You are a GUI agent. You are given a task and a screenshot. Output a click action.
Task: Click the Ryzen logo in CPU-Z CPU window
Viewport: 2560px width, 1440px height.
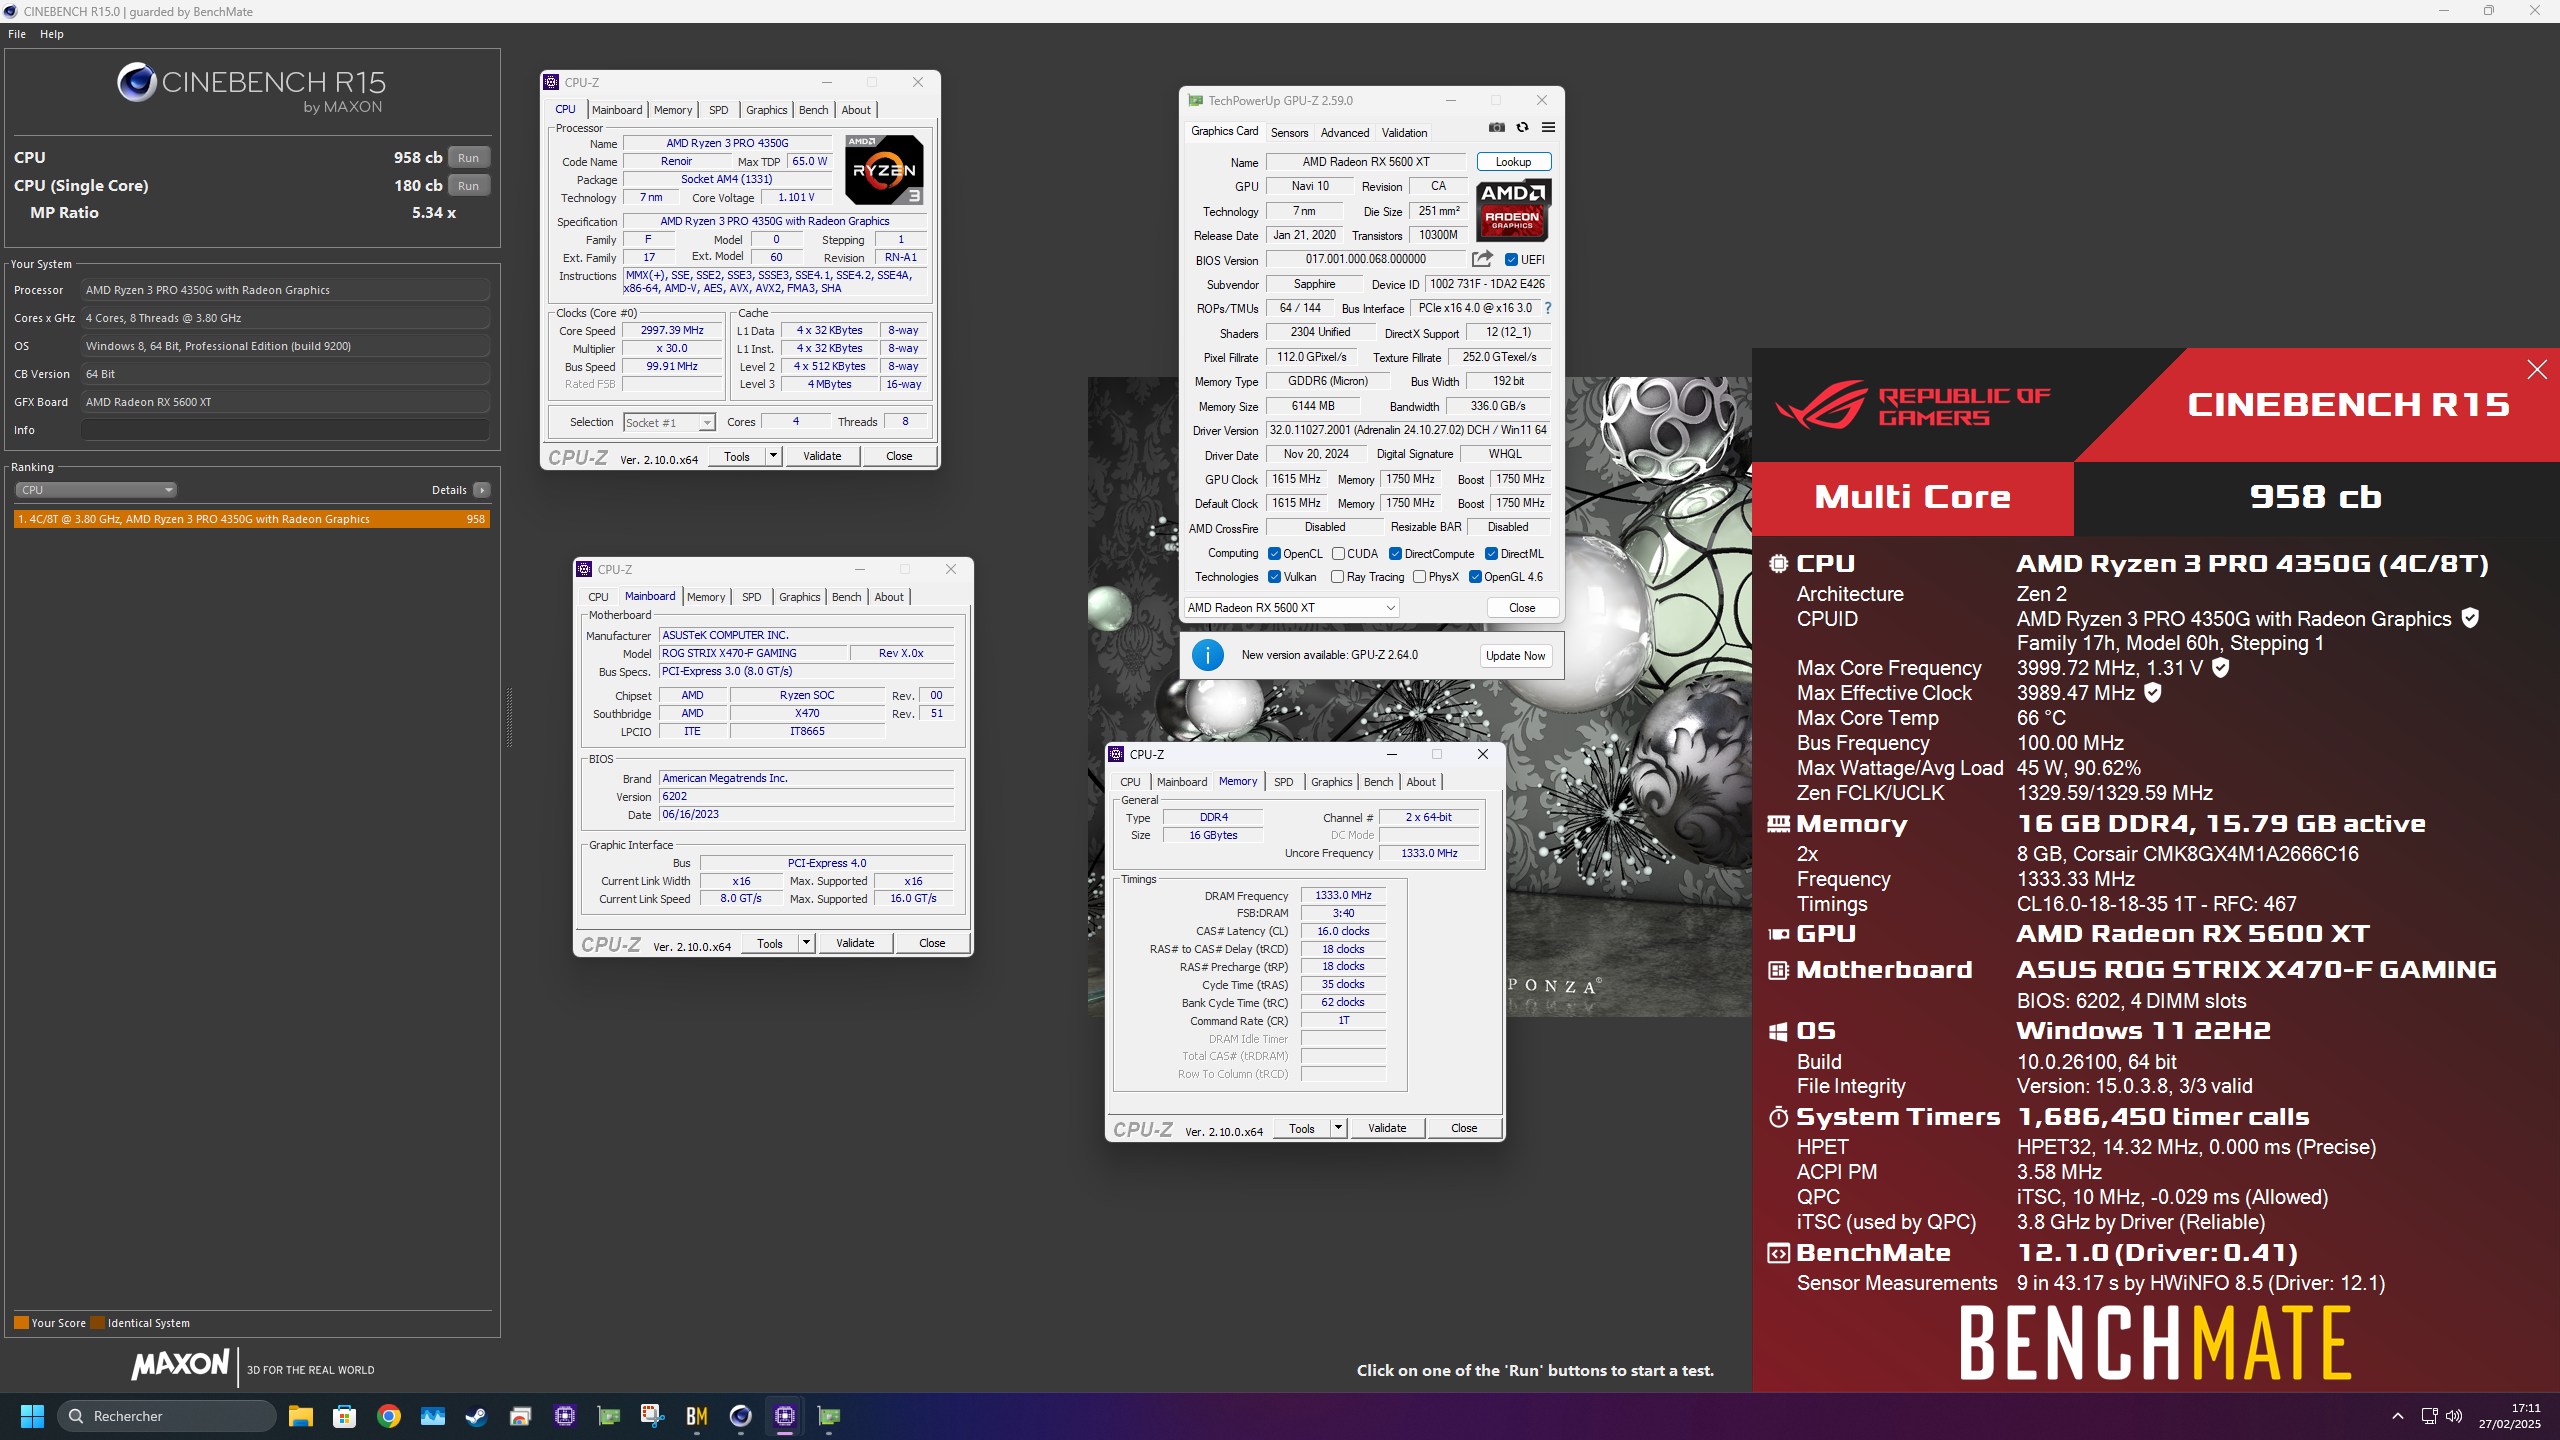[883, 170]
